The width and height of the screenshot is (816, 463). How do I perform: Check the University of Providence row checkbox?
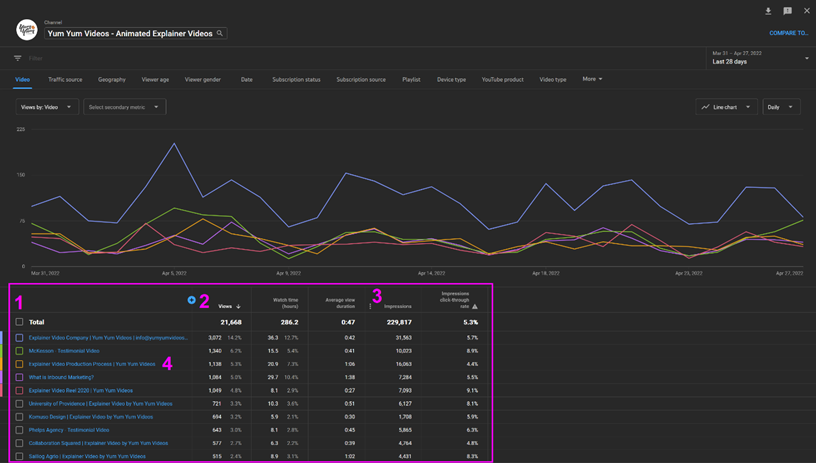click(19, 404)
